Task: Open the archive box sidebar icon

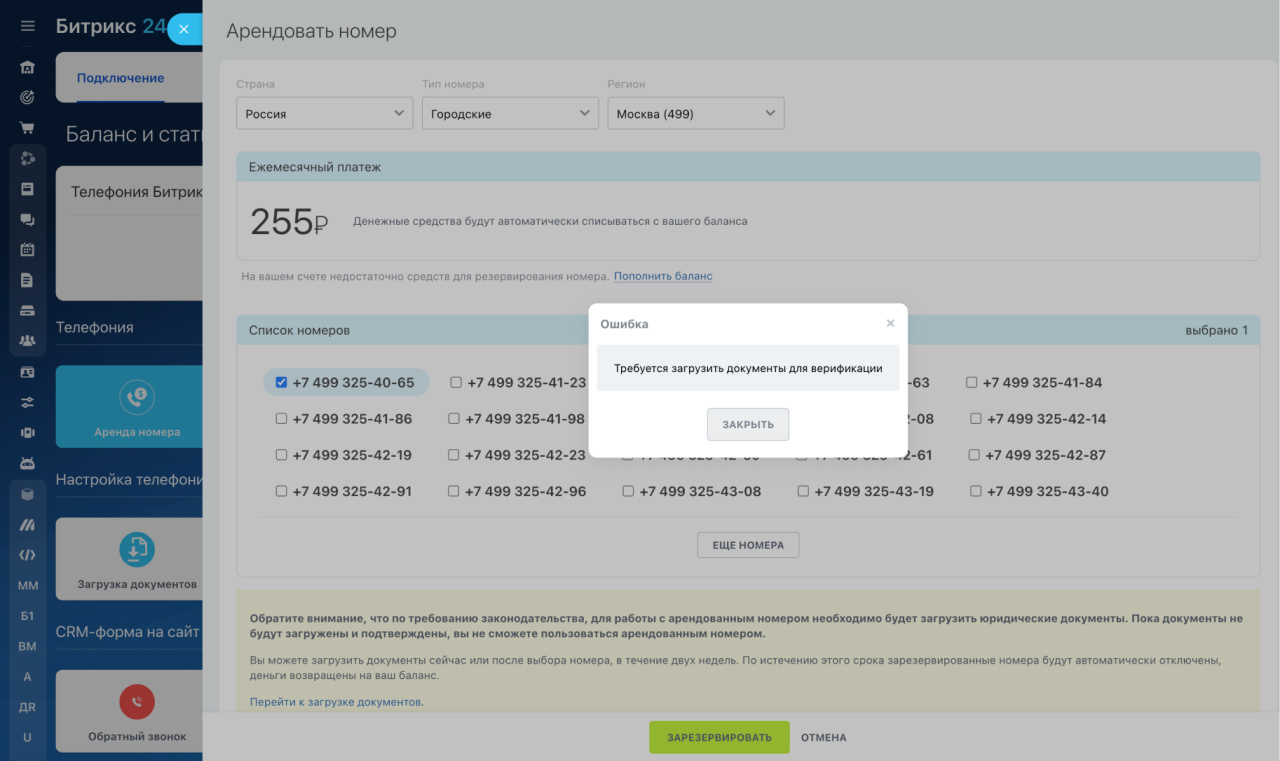Action: 27,188
